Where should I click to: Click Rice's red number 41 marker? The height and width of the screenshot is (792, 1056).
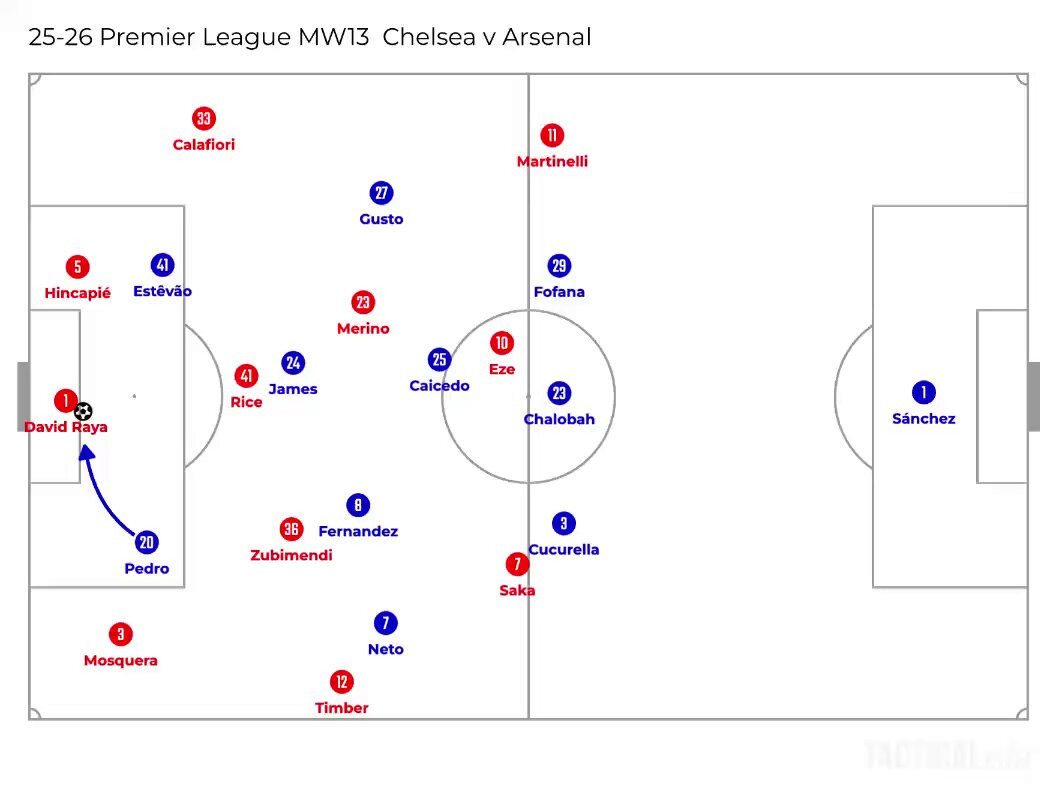coord(246,376)
